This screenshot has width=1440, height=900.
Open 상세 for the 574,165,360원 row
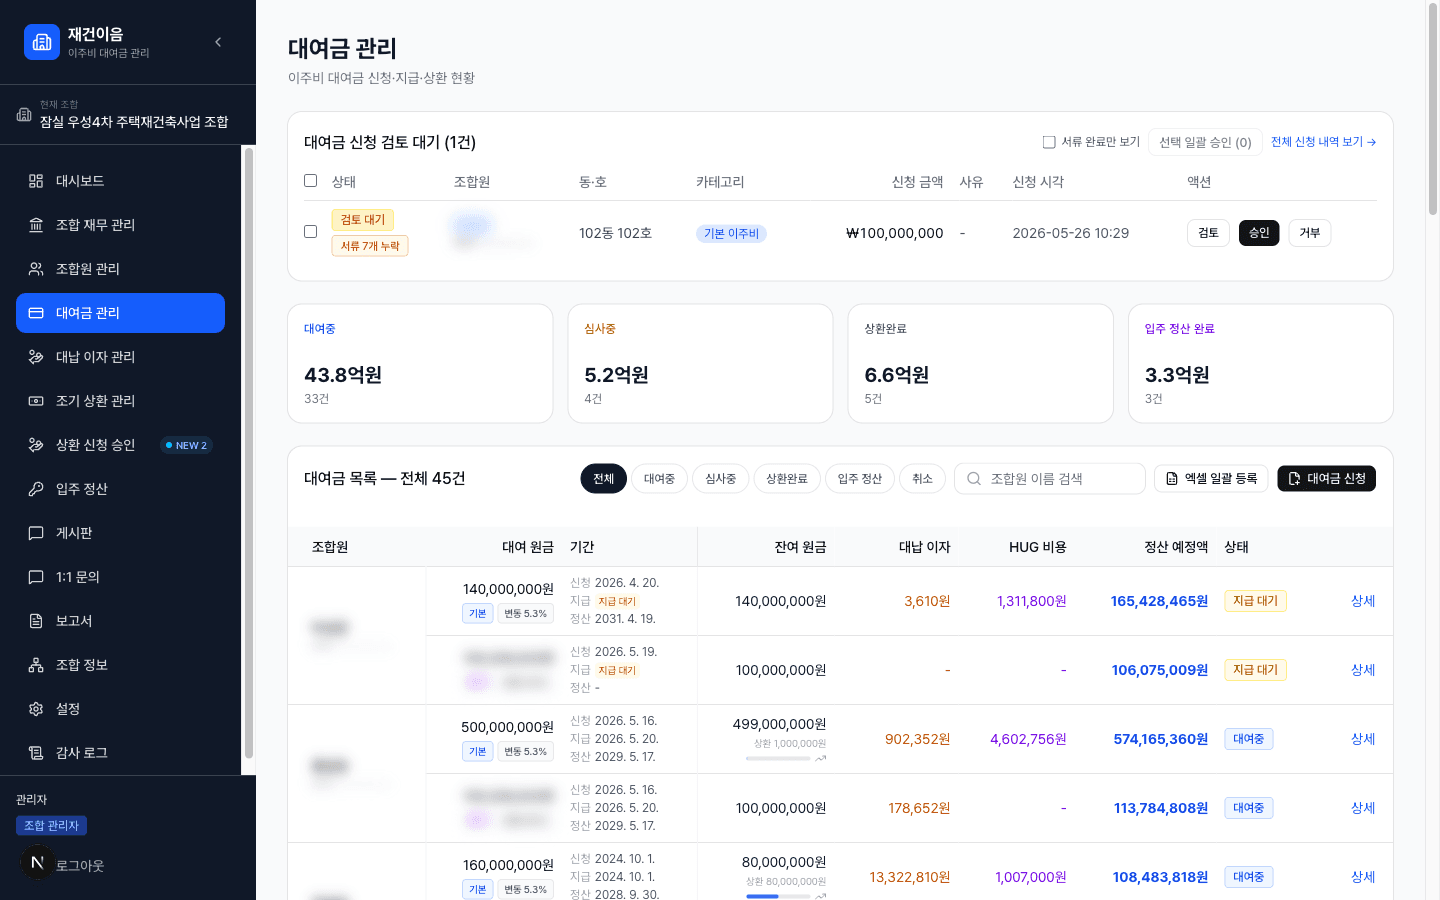click(x=1363, y=739)
